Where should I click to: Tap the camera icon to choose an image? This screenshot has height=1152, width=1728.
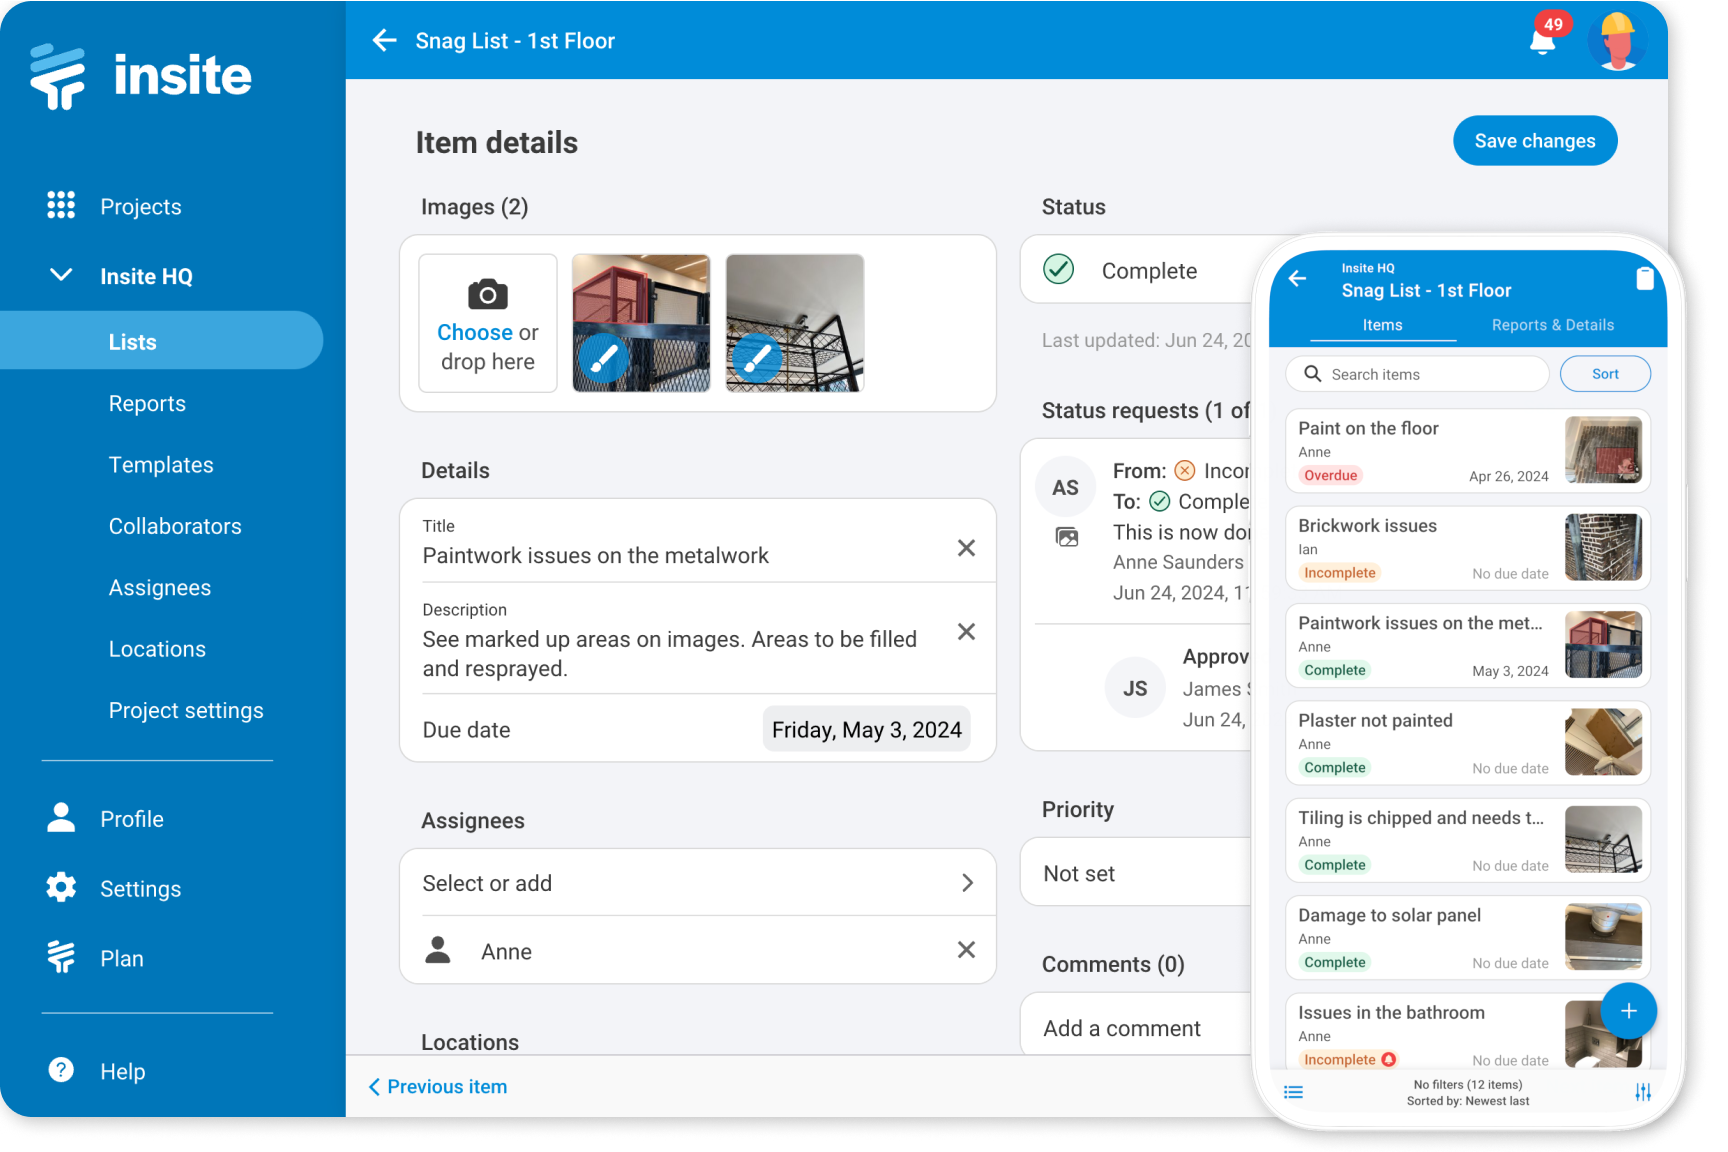click(487, 295)
